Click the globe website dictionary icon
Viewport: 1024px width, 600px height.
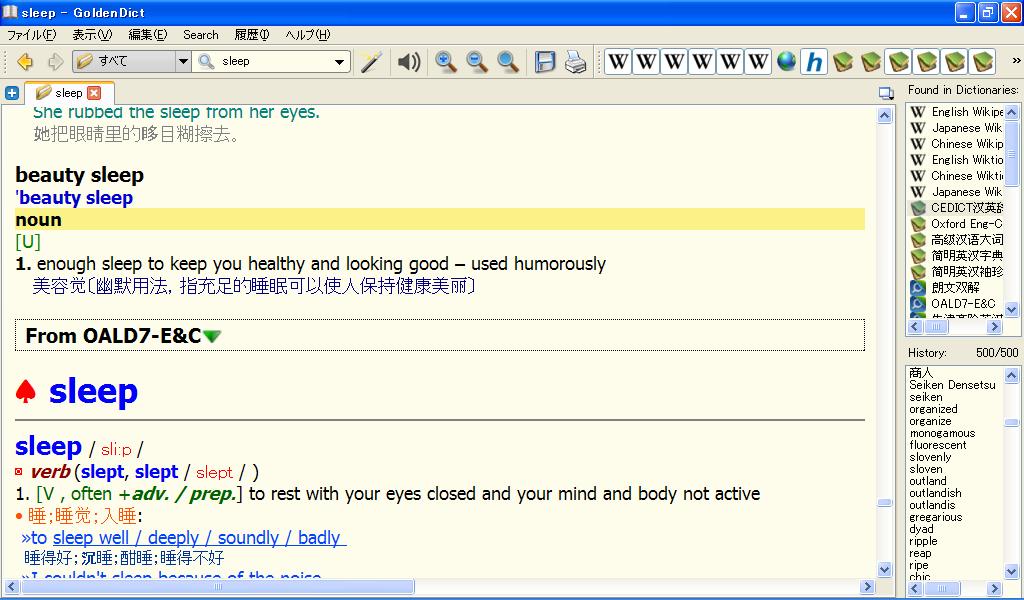tap(787, 62)
